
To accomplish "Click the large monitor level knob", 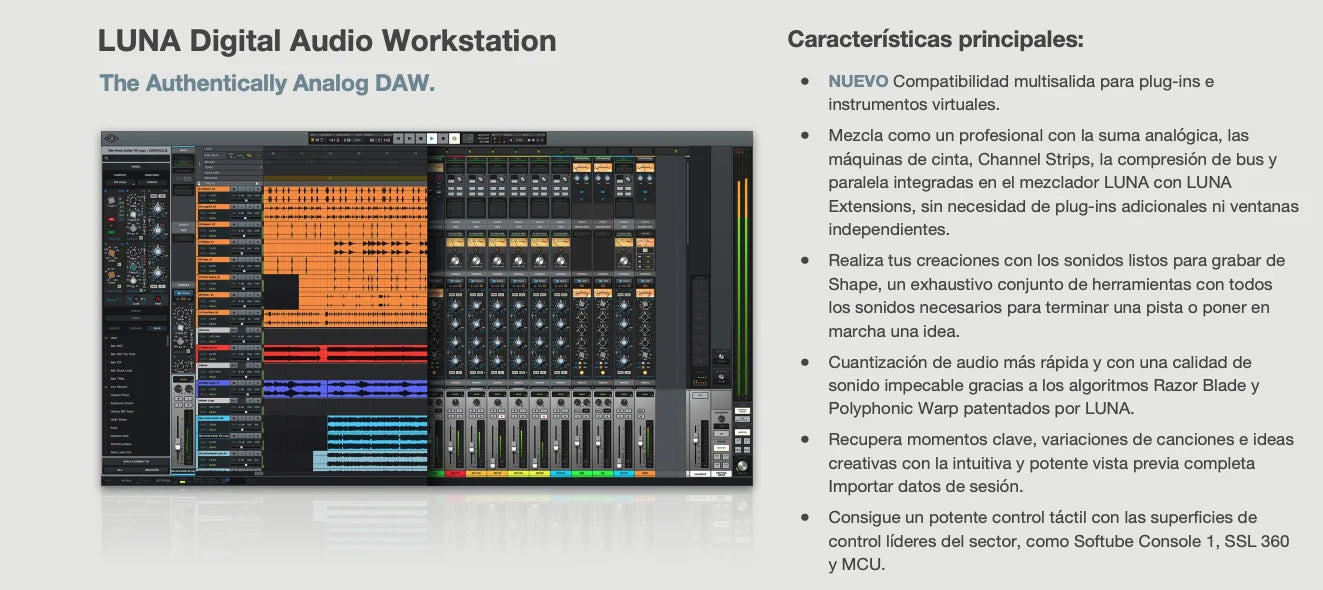I will [742, 466].
